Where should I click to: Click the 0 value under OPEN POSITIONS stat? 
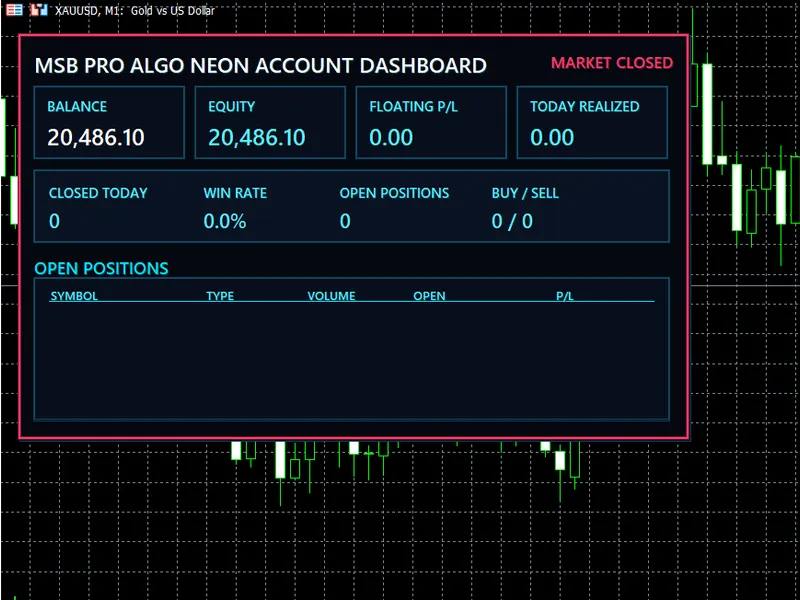345,221
